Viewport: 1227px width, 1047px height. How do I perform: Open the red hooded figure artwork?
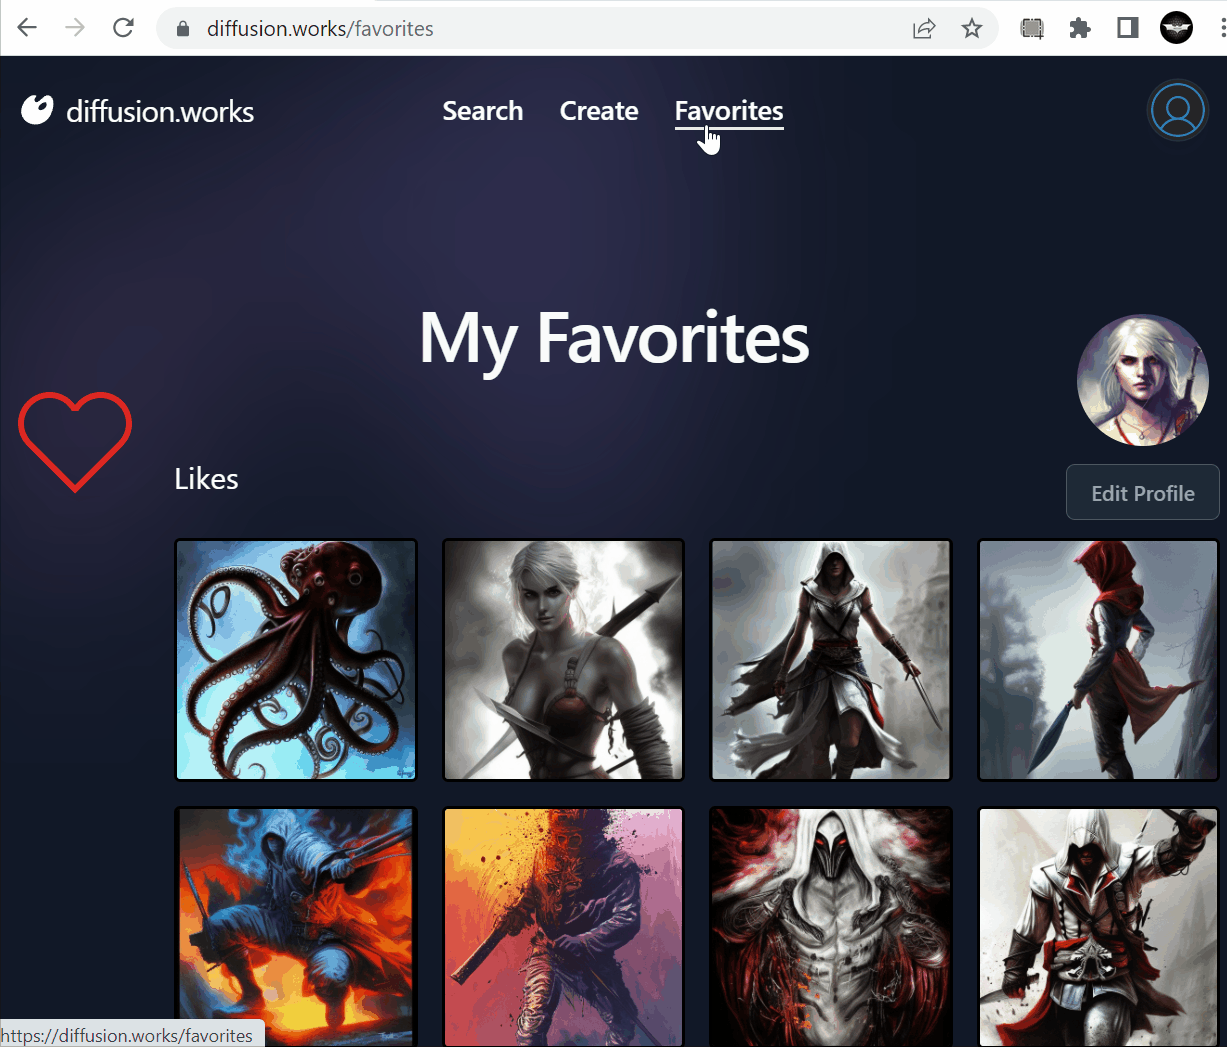pos(1098,660)
